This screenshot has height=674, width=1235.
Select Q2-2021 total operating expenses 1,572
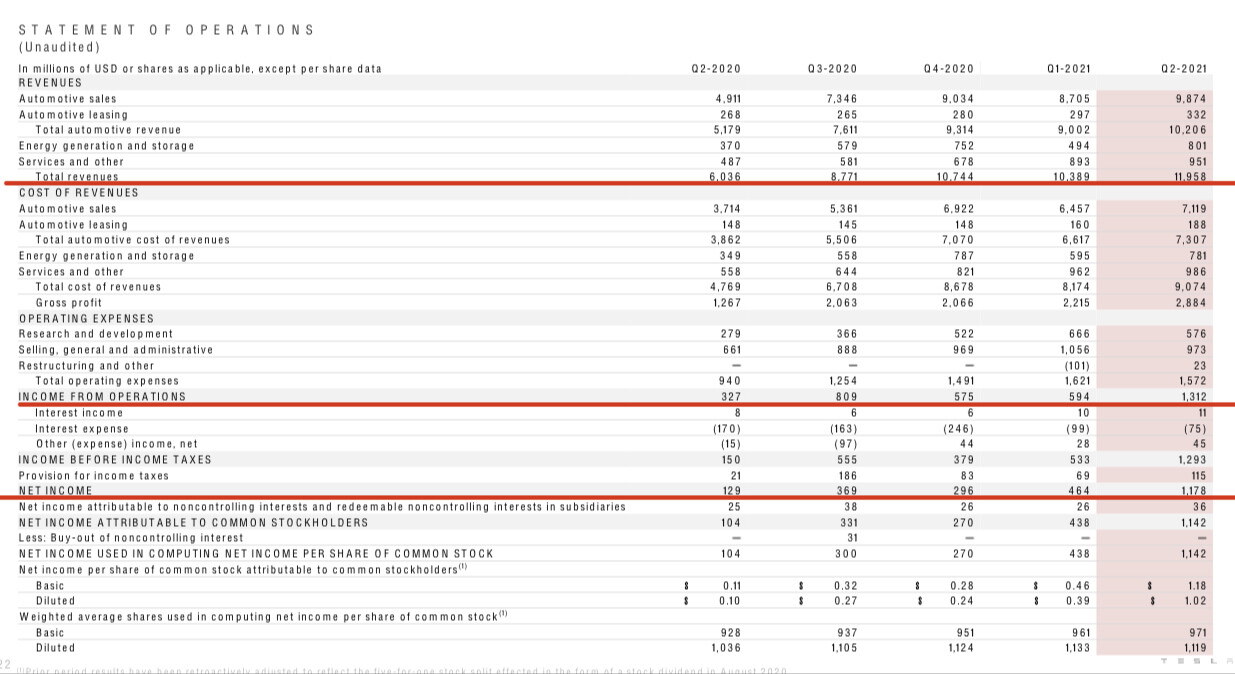pyautogui.click(x=1193, y=381)
